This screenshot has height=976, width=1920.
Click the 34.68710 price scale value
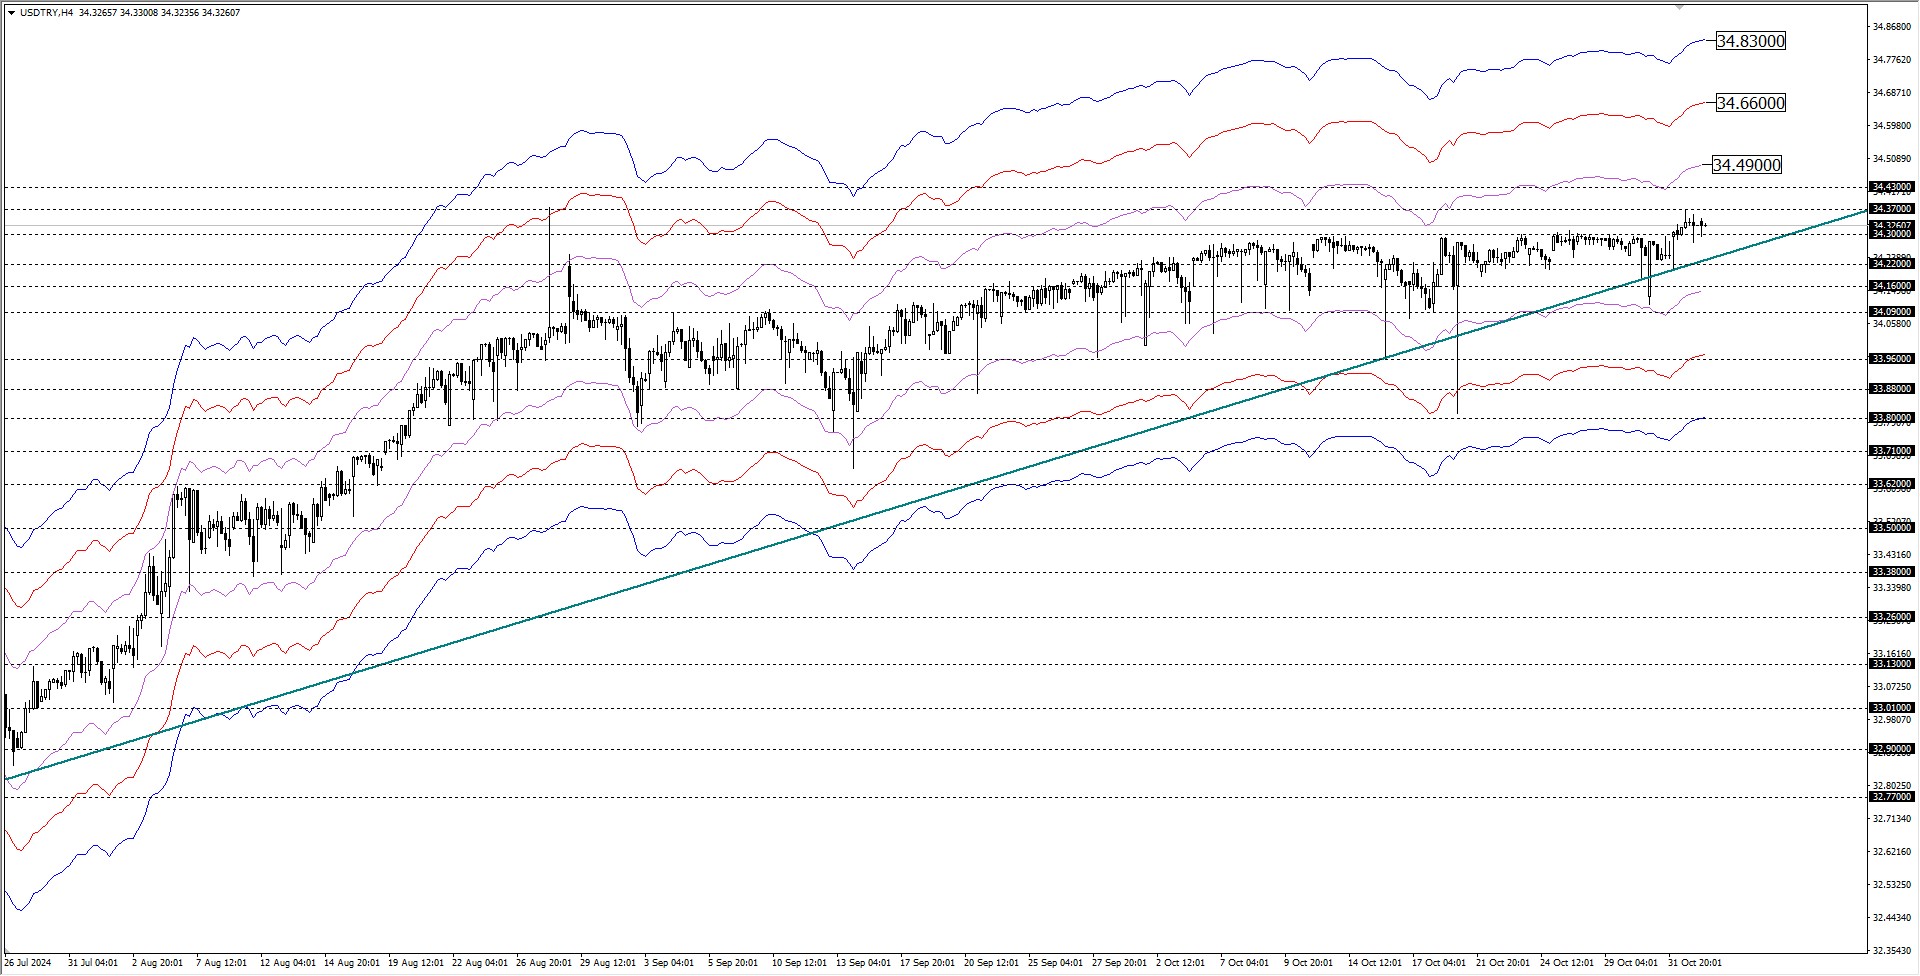pos(1892,93)
